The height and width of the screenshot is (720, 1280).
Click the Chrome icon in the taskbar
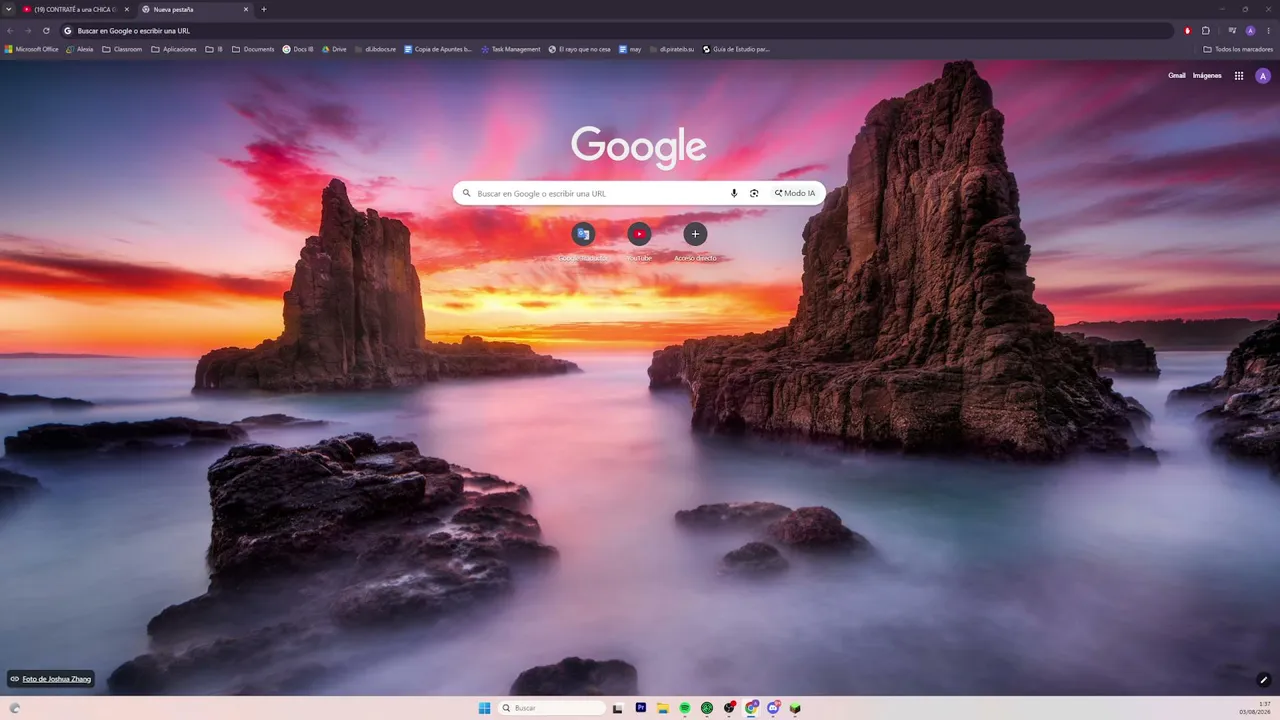(751, 708)
